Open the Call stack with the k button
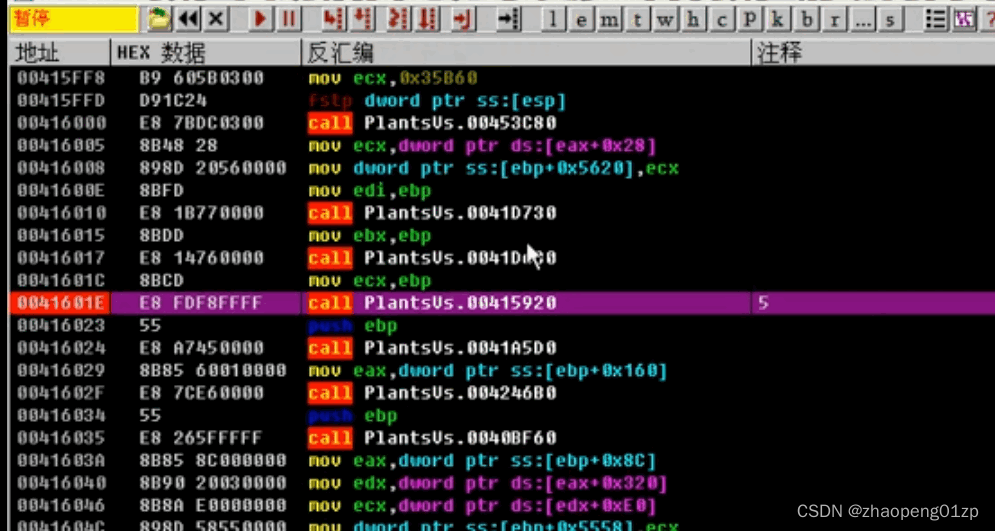The width and height of the screenshot is (995, 531). point(778,20)
